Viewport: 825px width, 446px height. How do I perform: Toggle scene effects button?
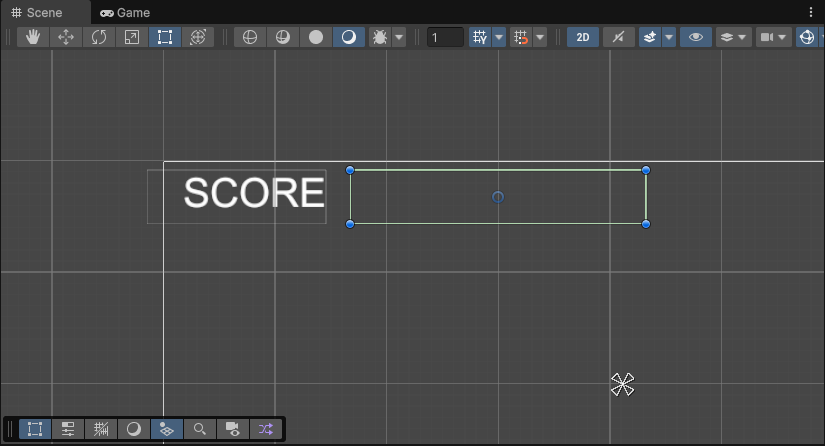pyautogui.click(x=650, y=37)
